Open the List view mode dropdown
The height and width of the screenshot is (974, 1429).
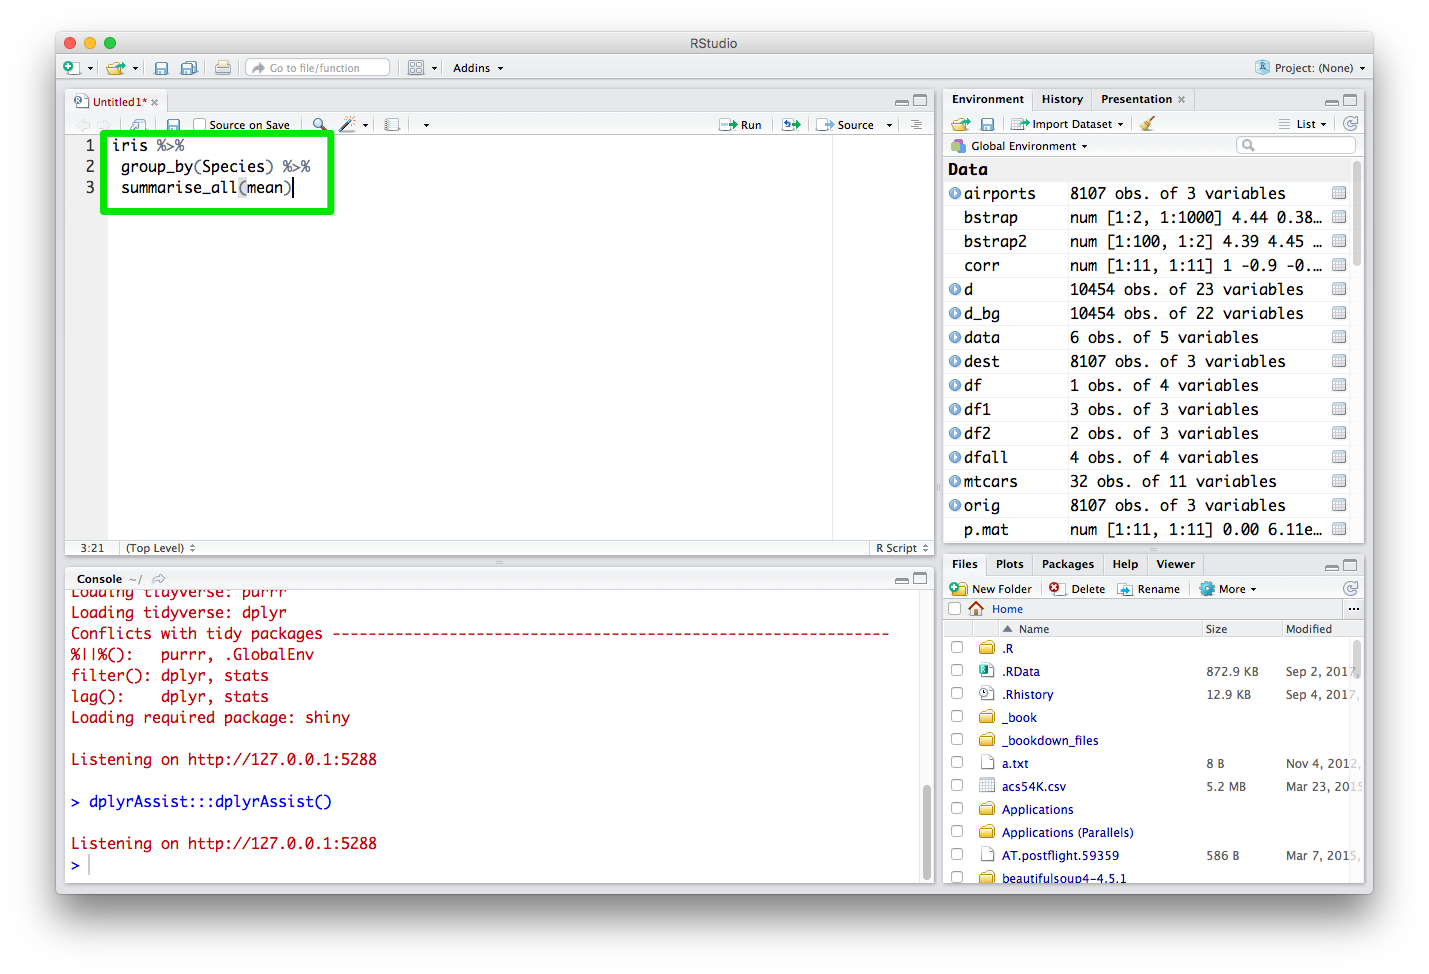tap(1302, 124)
